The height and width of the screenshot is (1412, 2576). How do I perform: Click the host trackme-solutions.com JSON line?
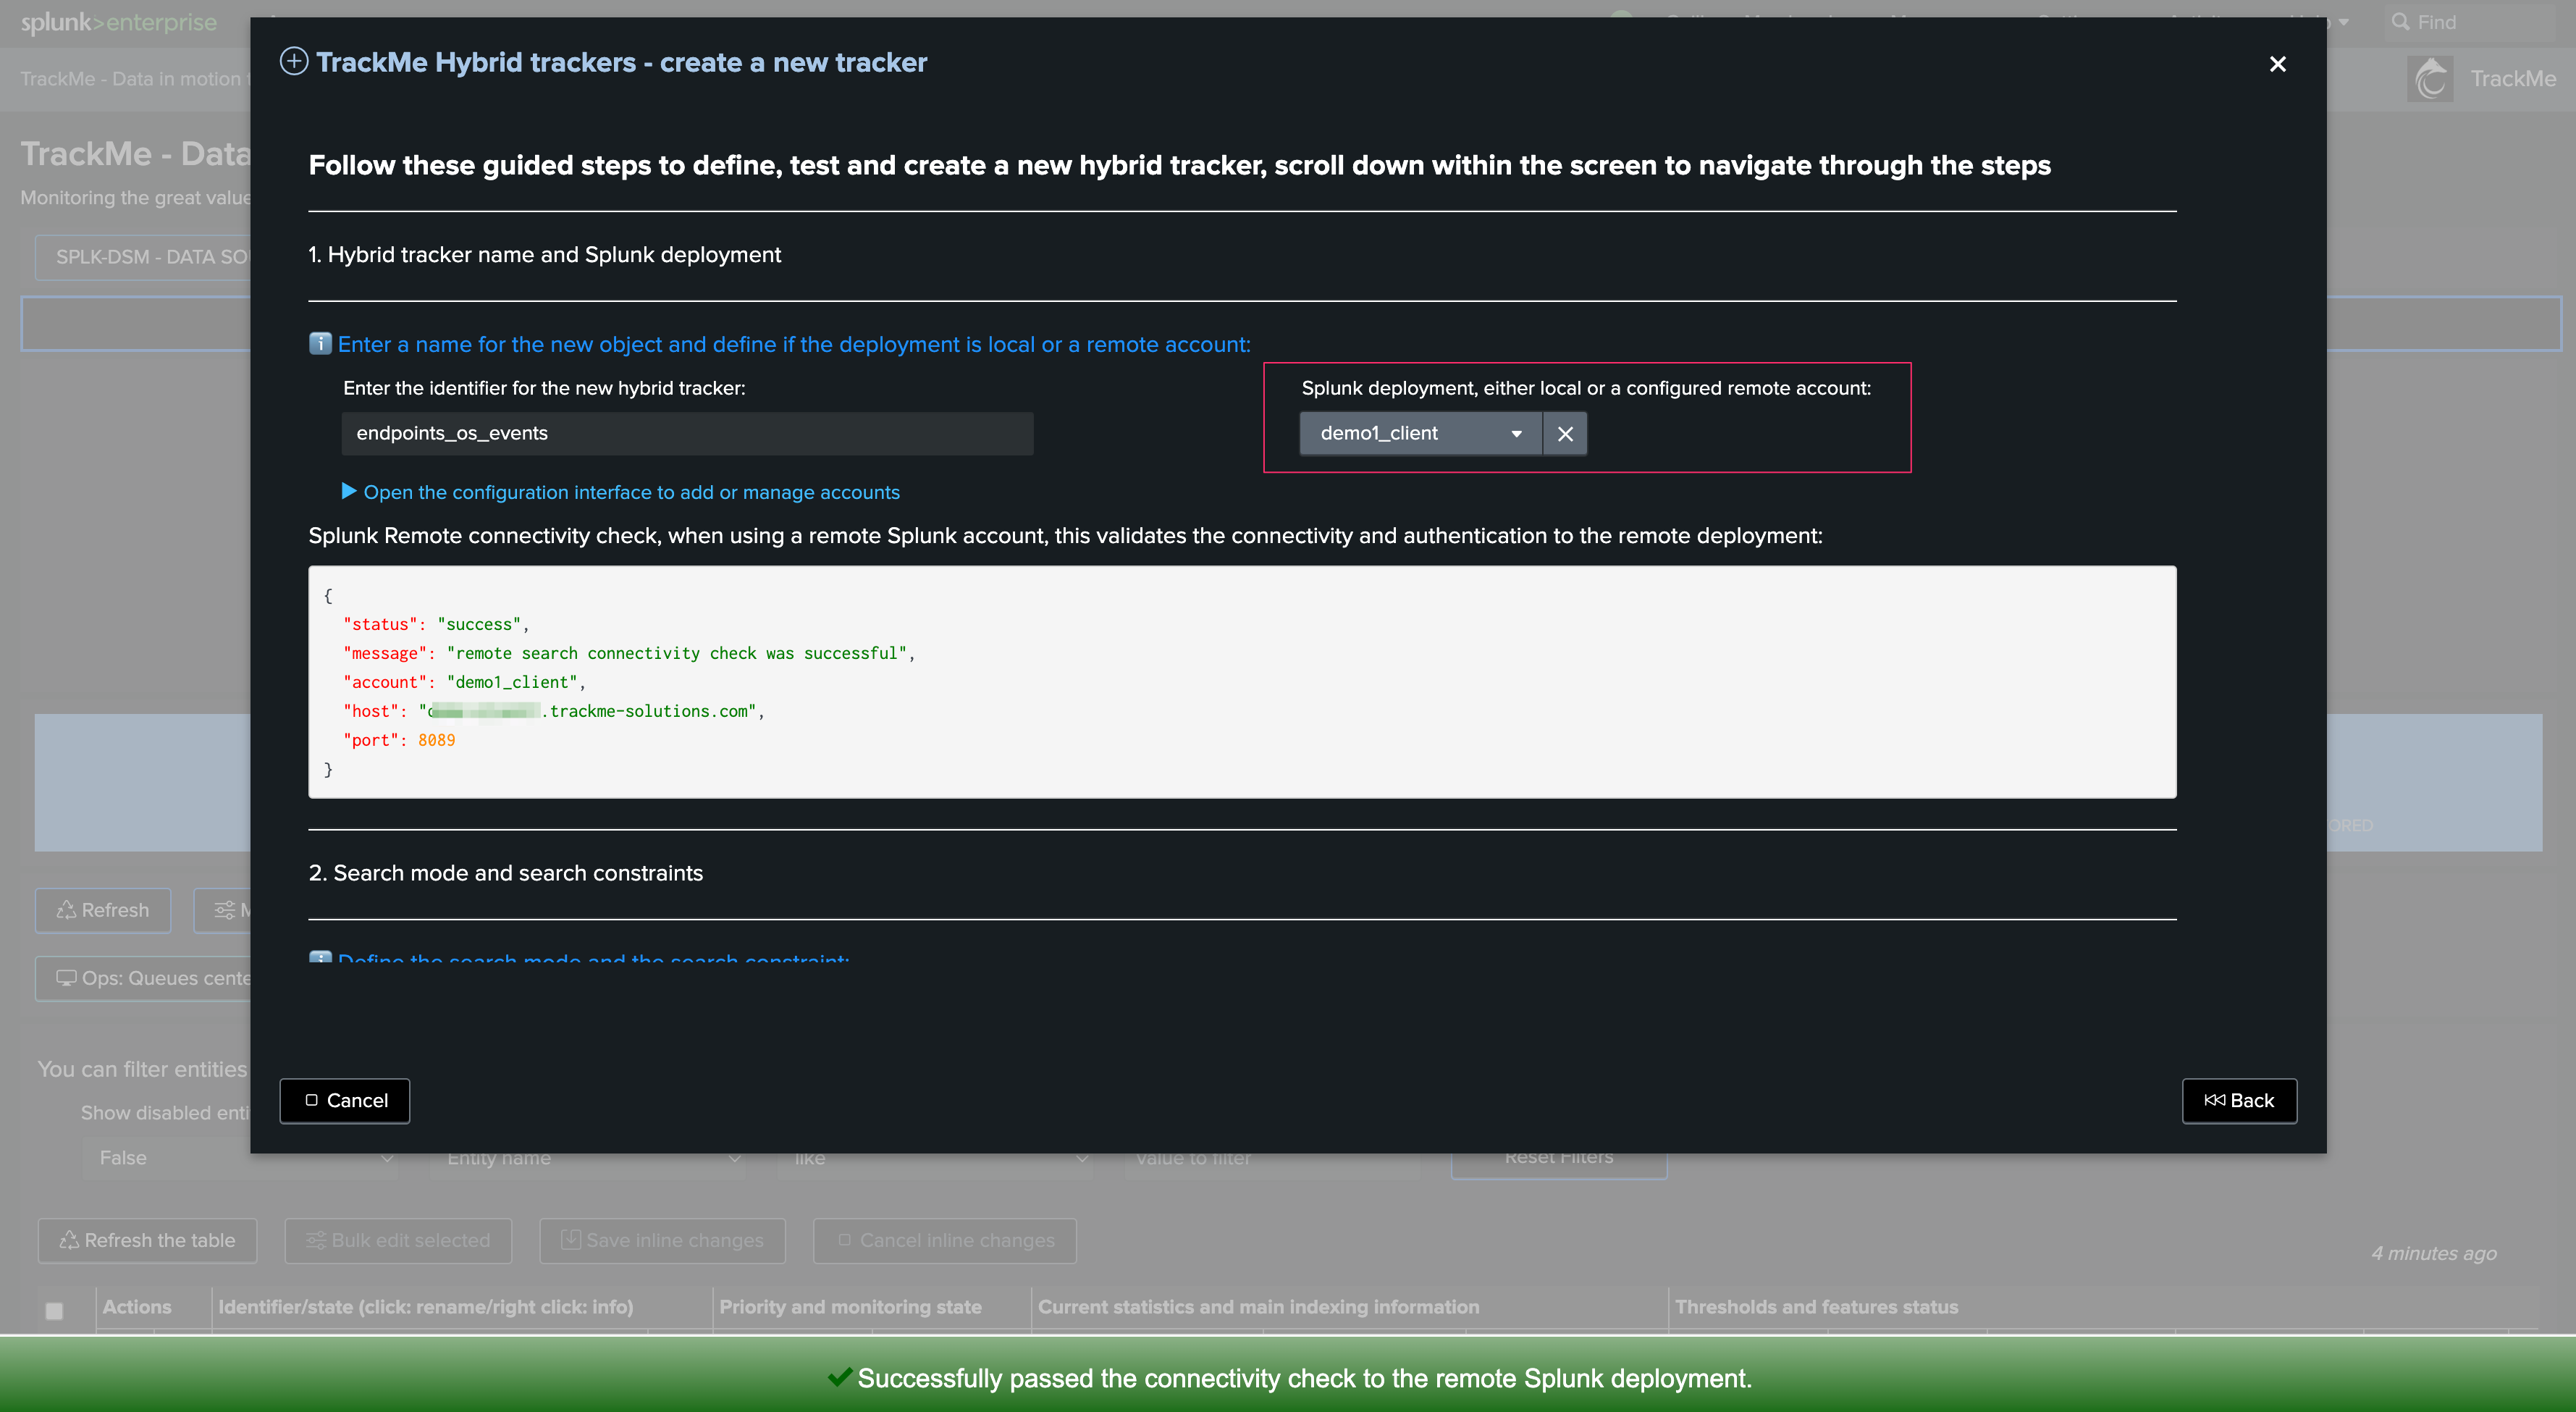(x=554, y=711)
